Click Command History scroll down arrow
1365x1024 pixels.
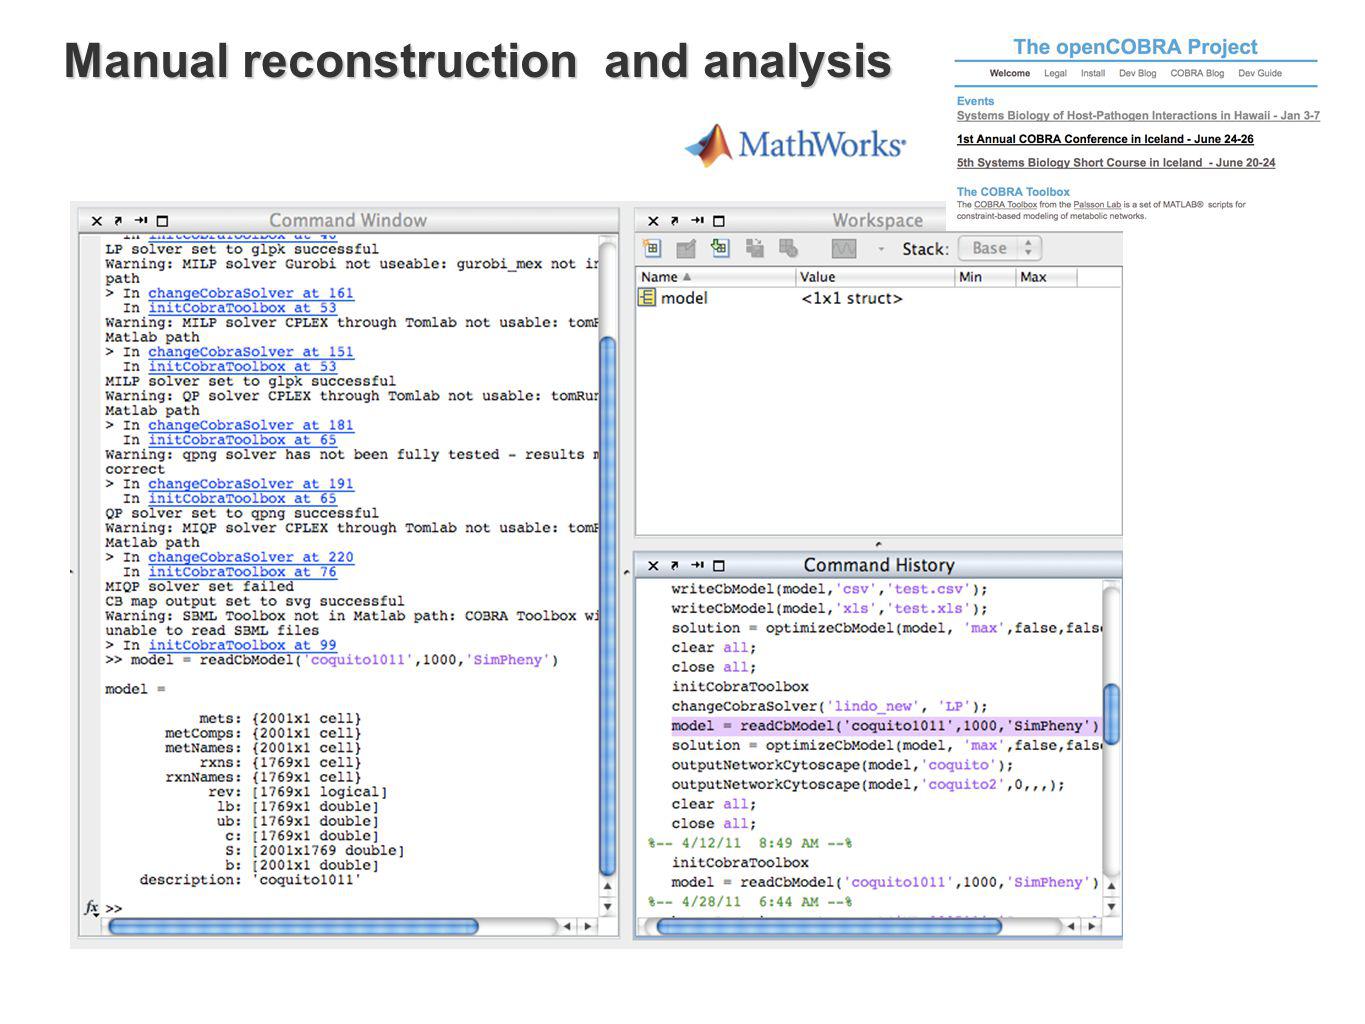click(1111, 907)
